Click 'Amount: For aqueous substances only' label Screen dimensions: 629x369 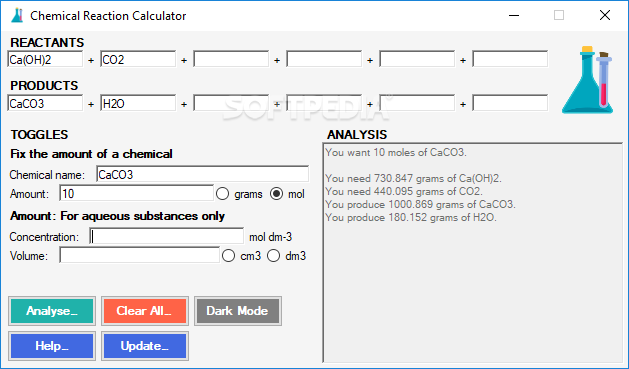(x=118, y=216)
